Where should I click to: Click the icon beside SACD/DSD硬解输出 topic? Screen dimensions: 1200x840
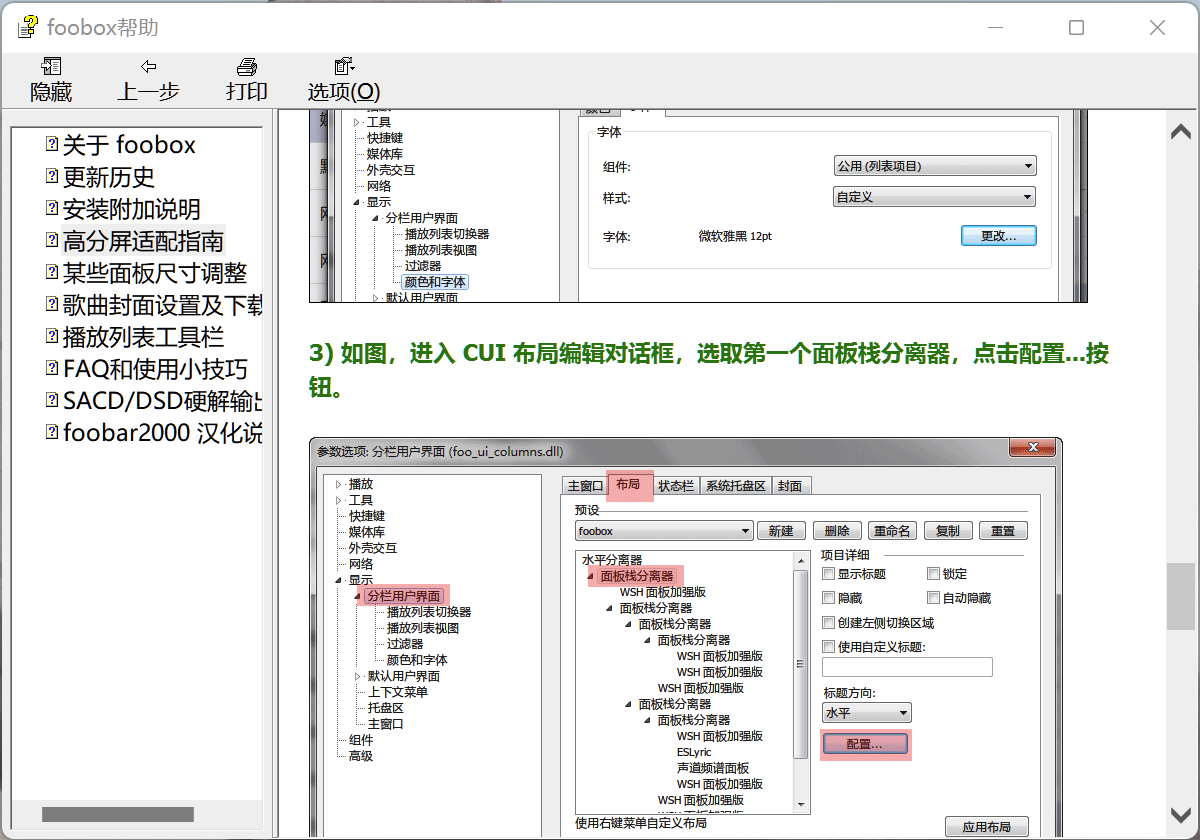coord(51,400)
